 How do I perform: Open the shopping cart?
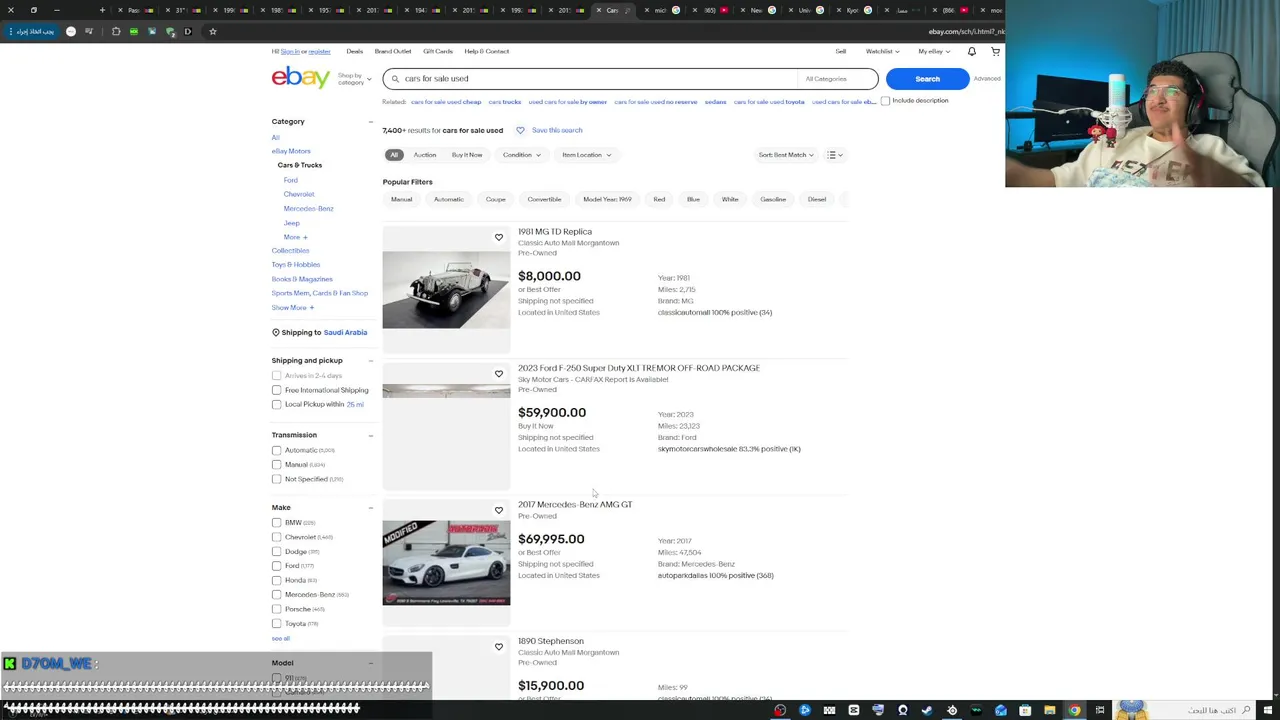coord(995,51)
